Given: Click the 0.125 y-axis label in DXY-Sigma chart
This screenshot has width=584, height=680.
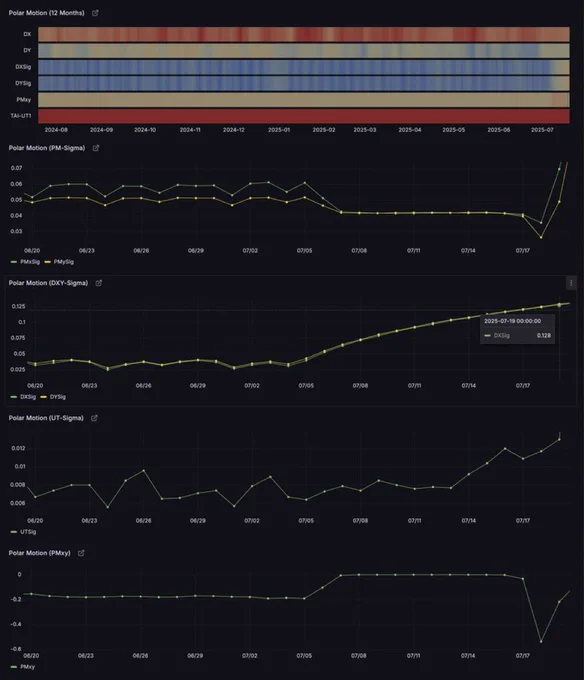Looking at the screenshot, I should pyautogui.click(x=18, y=306).
